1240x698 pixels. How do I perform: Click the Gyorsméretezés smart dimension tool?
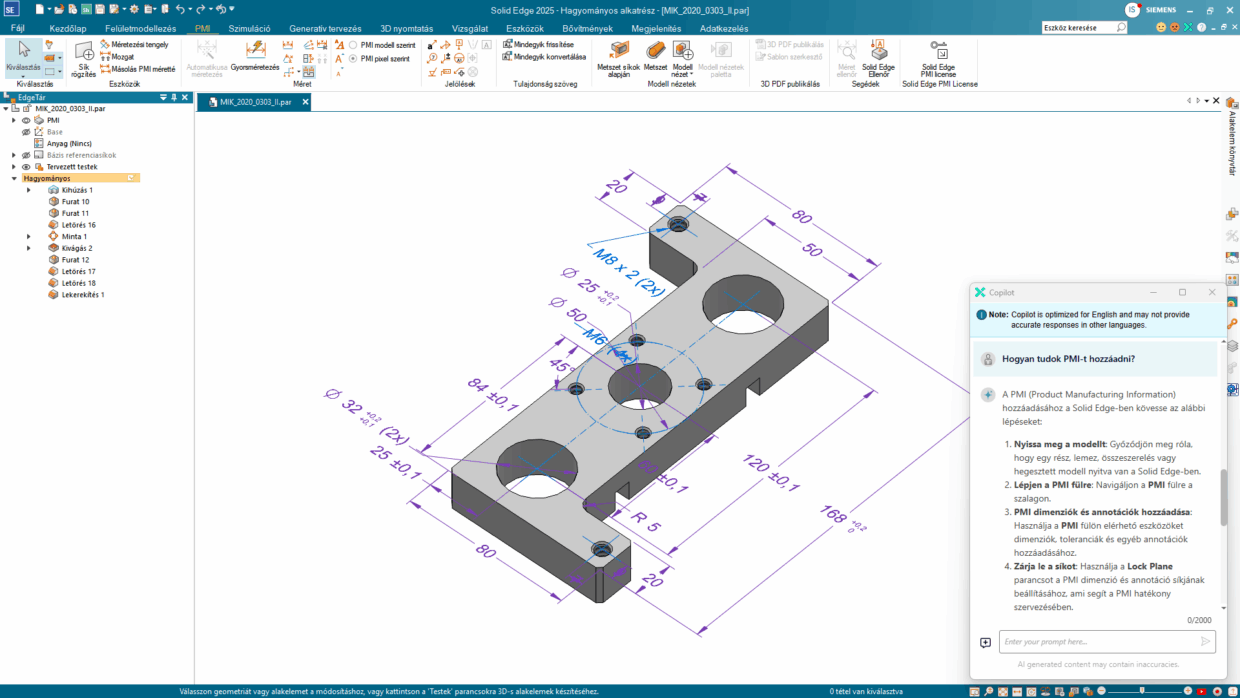point(255,54)
